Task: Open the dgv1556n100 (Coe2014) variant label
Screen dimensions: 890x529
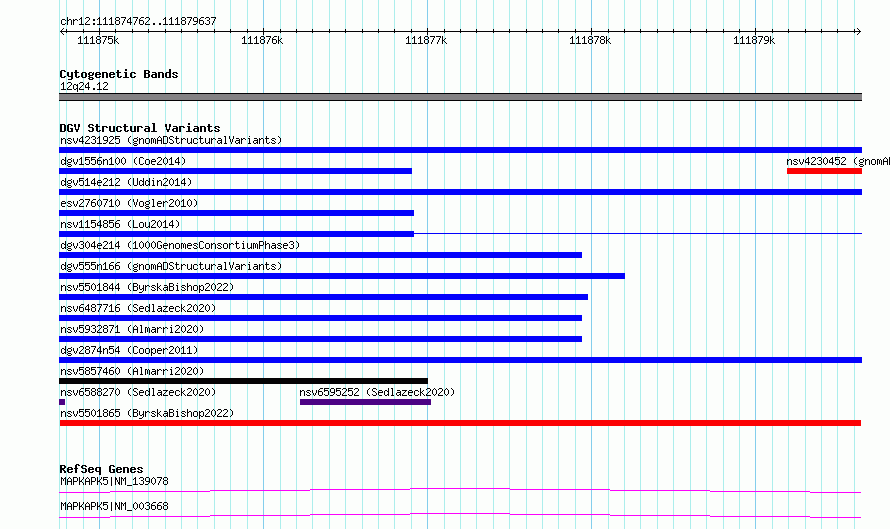Action: pyautogui.click(x=123, y=161)
